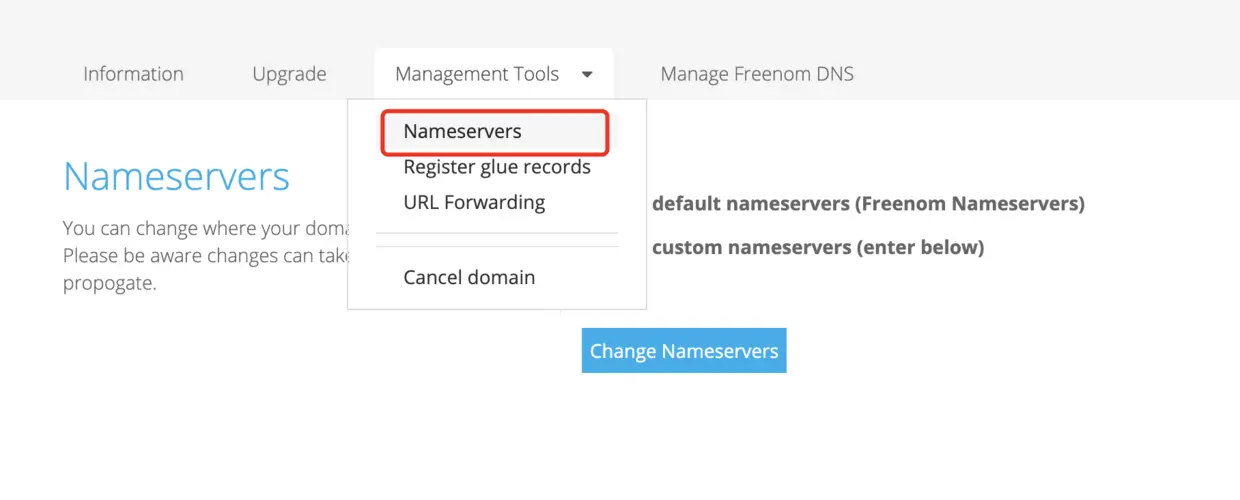Choose custom nameservers (enter below) option

818,247
